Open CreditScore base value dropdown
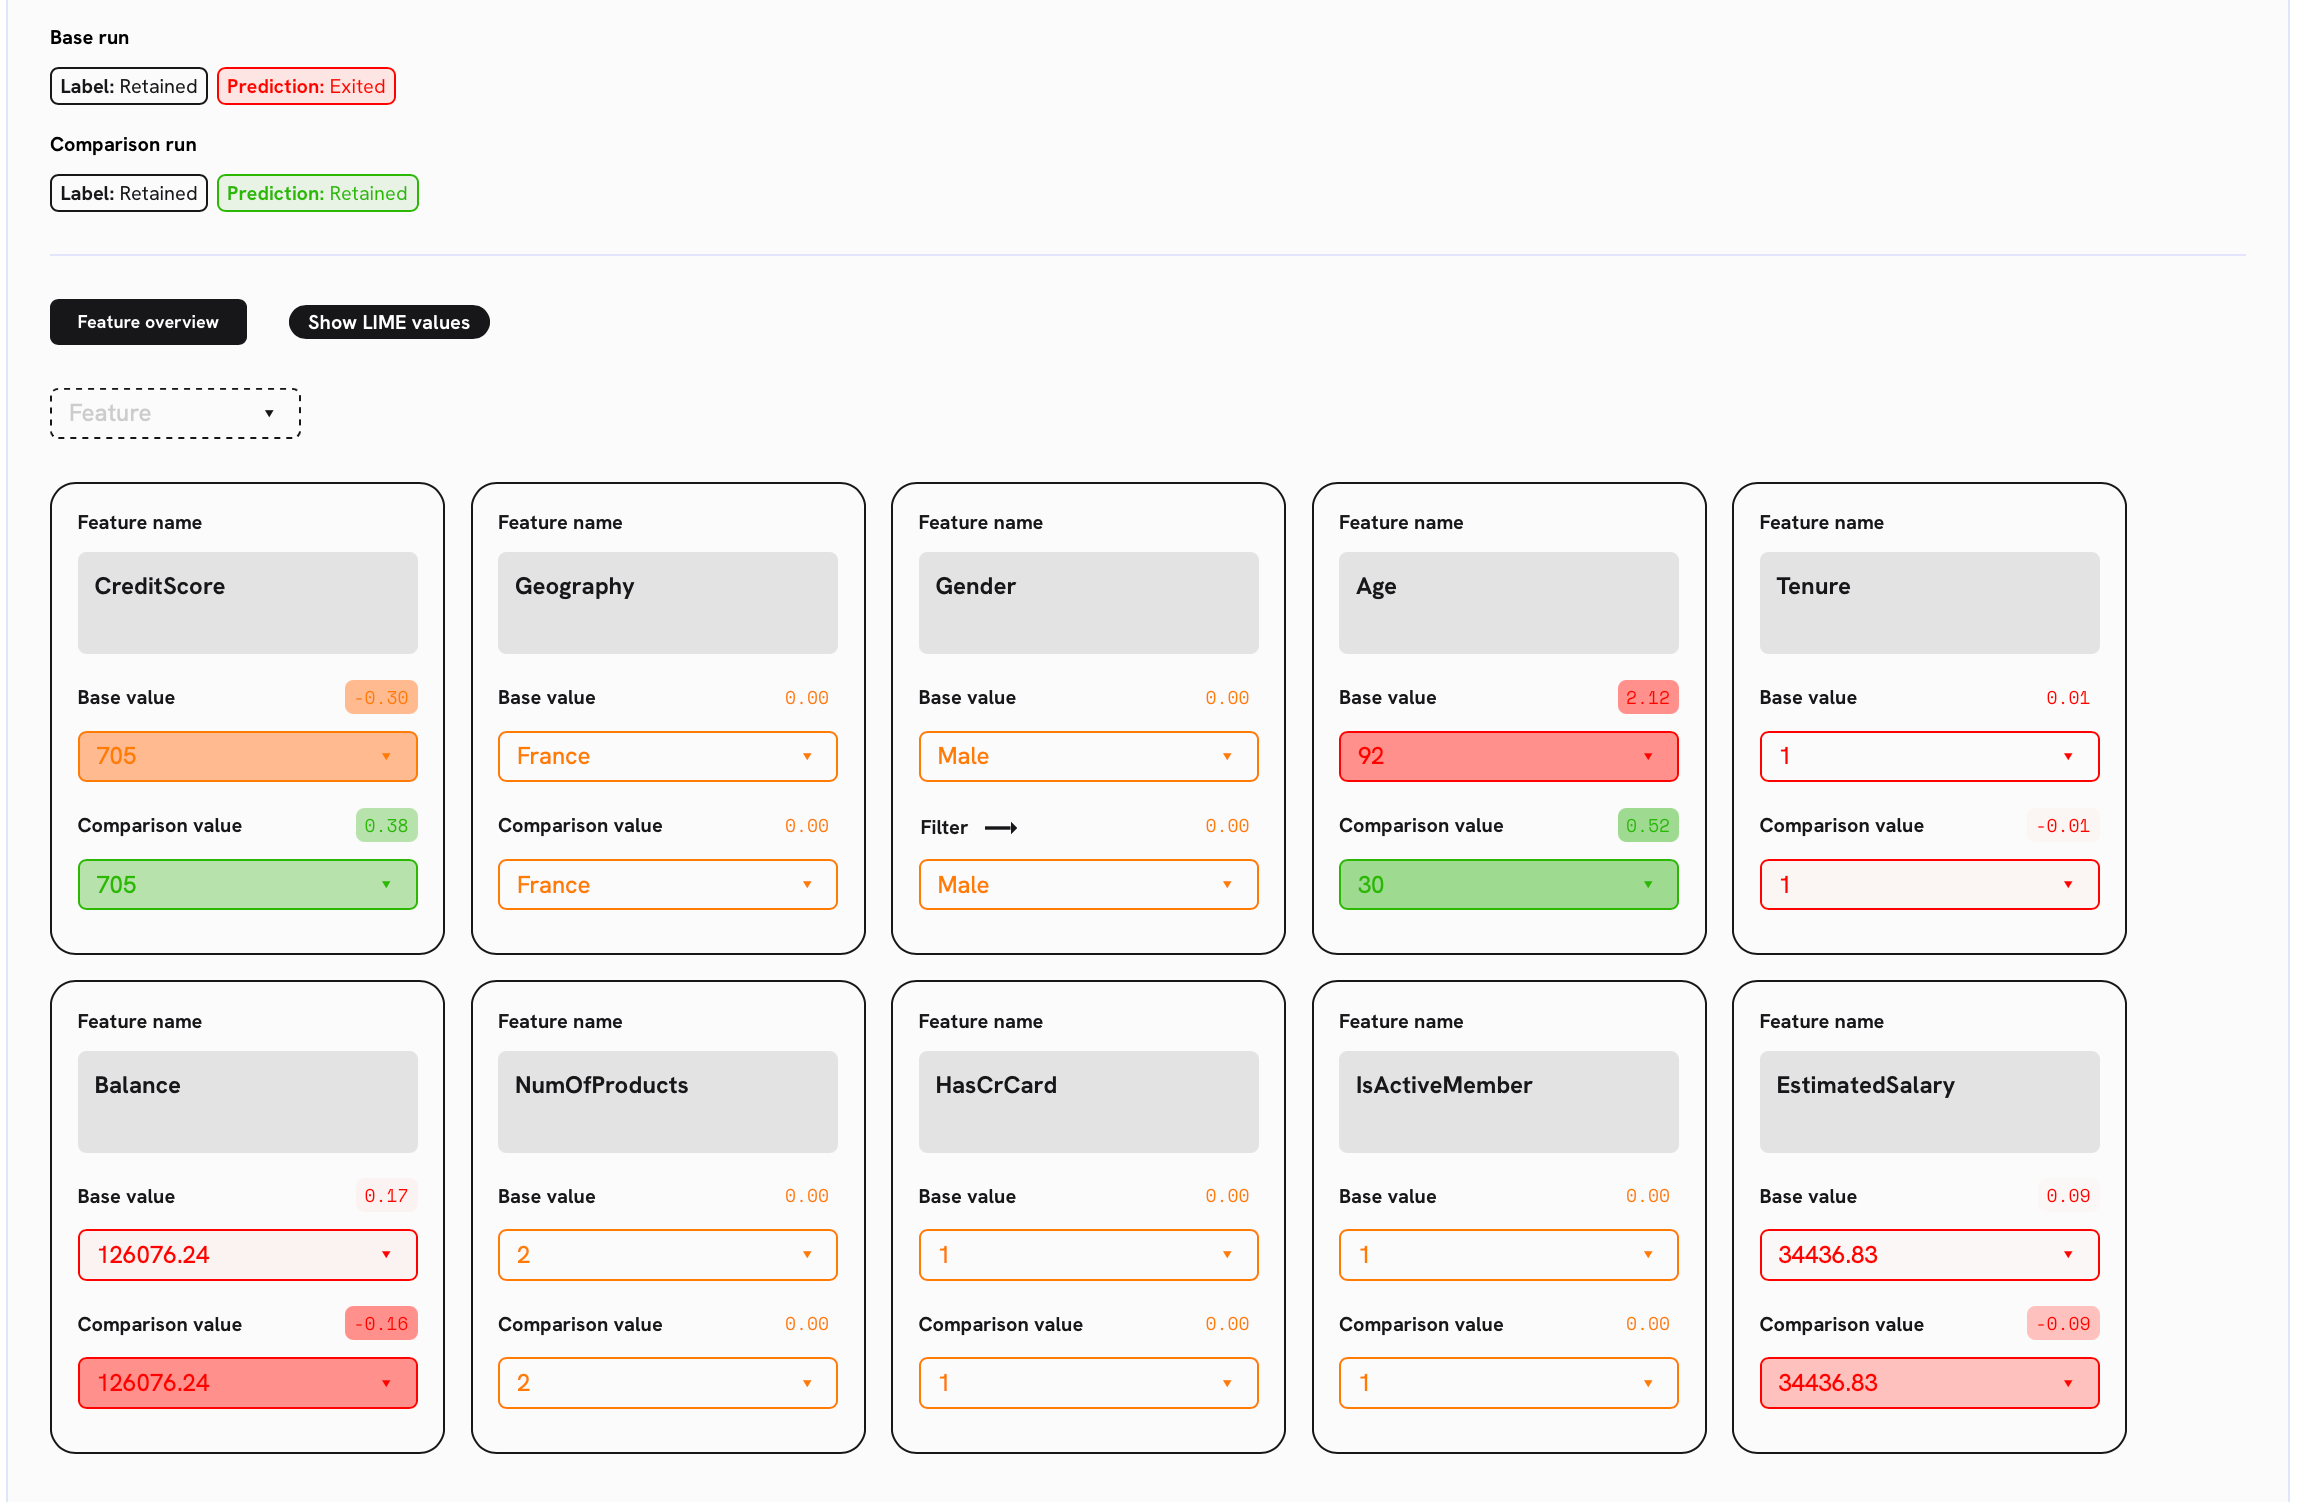The width and height of the screenshot is (2300, 1502). point(247,756)
